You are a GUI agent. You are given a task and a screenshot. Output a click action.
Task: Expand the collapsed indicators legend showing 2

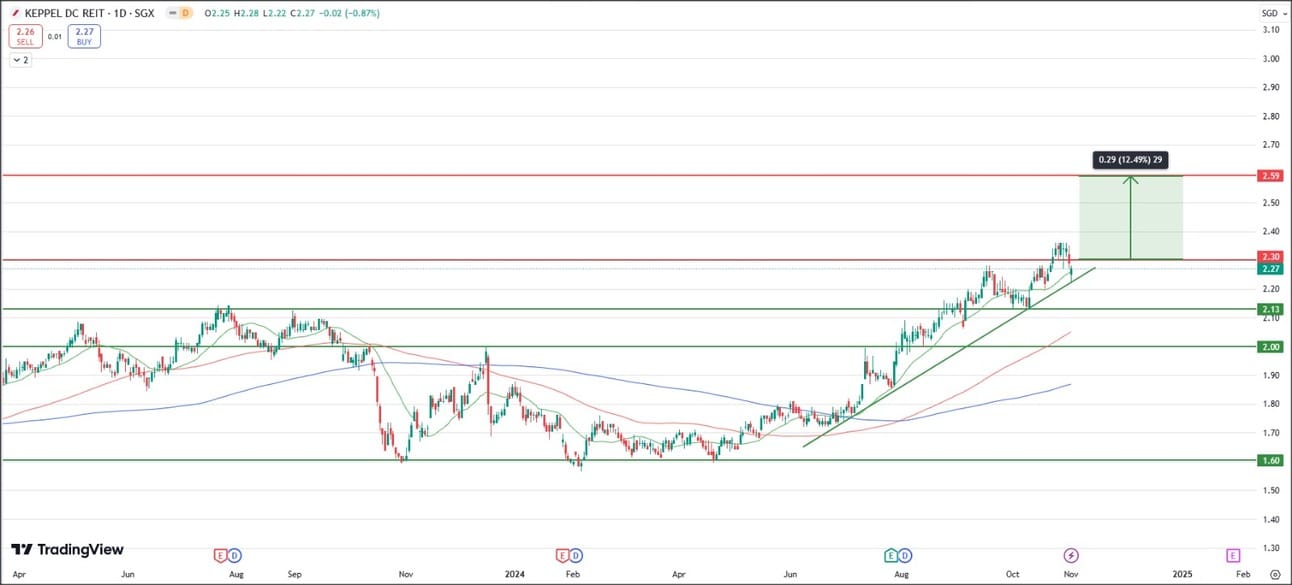coord(21,60)
